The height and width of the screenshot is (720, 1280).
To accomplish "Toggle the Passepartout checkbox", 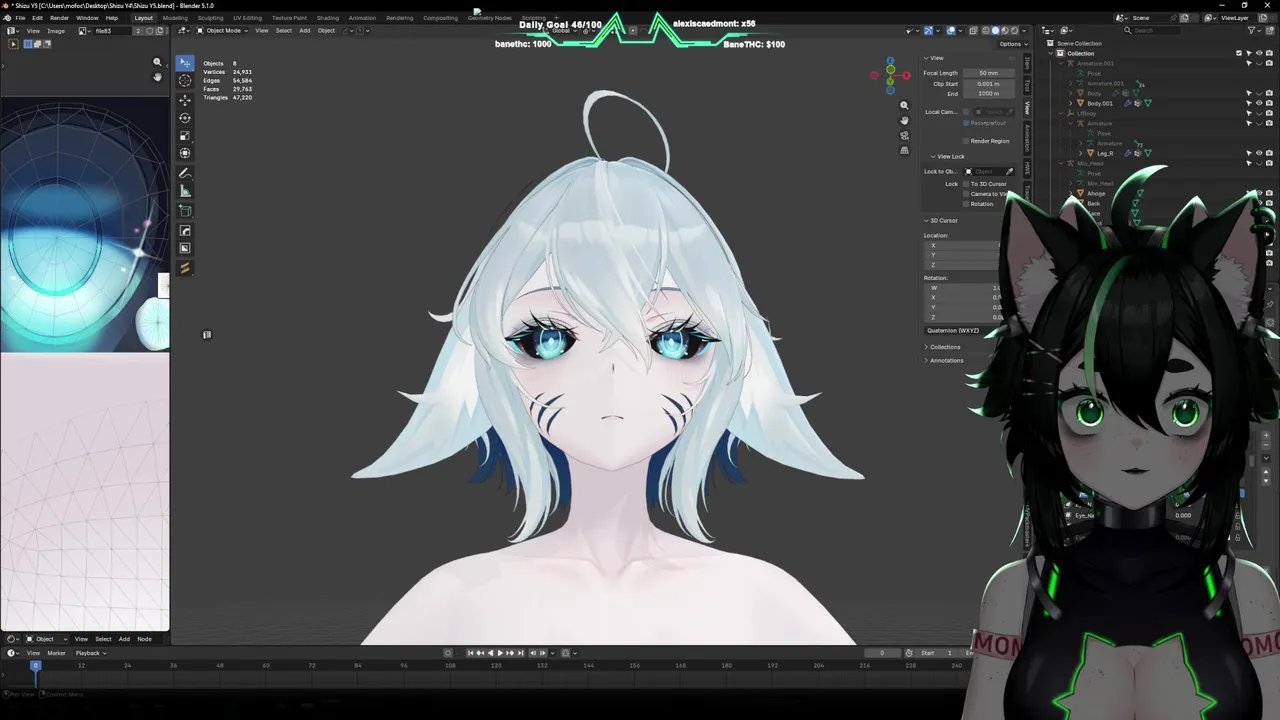I will [x=966, y=123].
